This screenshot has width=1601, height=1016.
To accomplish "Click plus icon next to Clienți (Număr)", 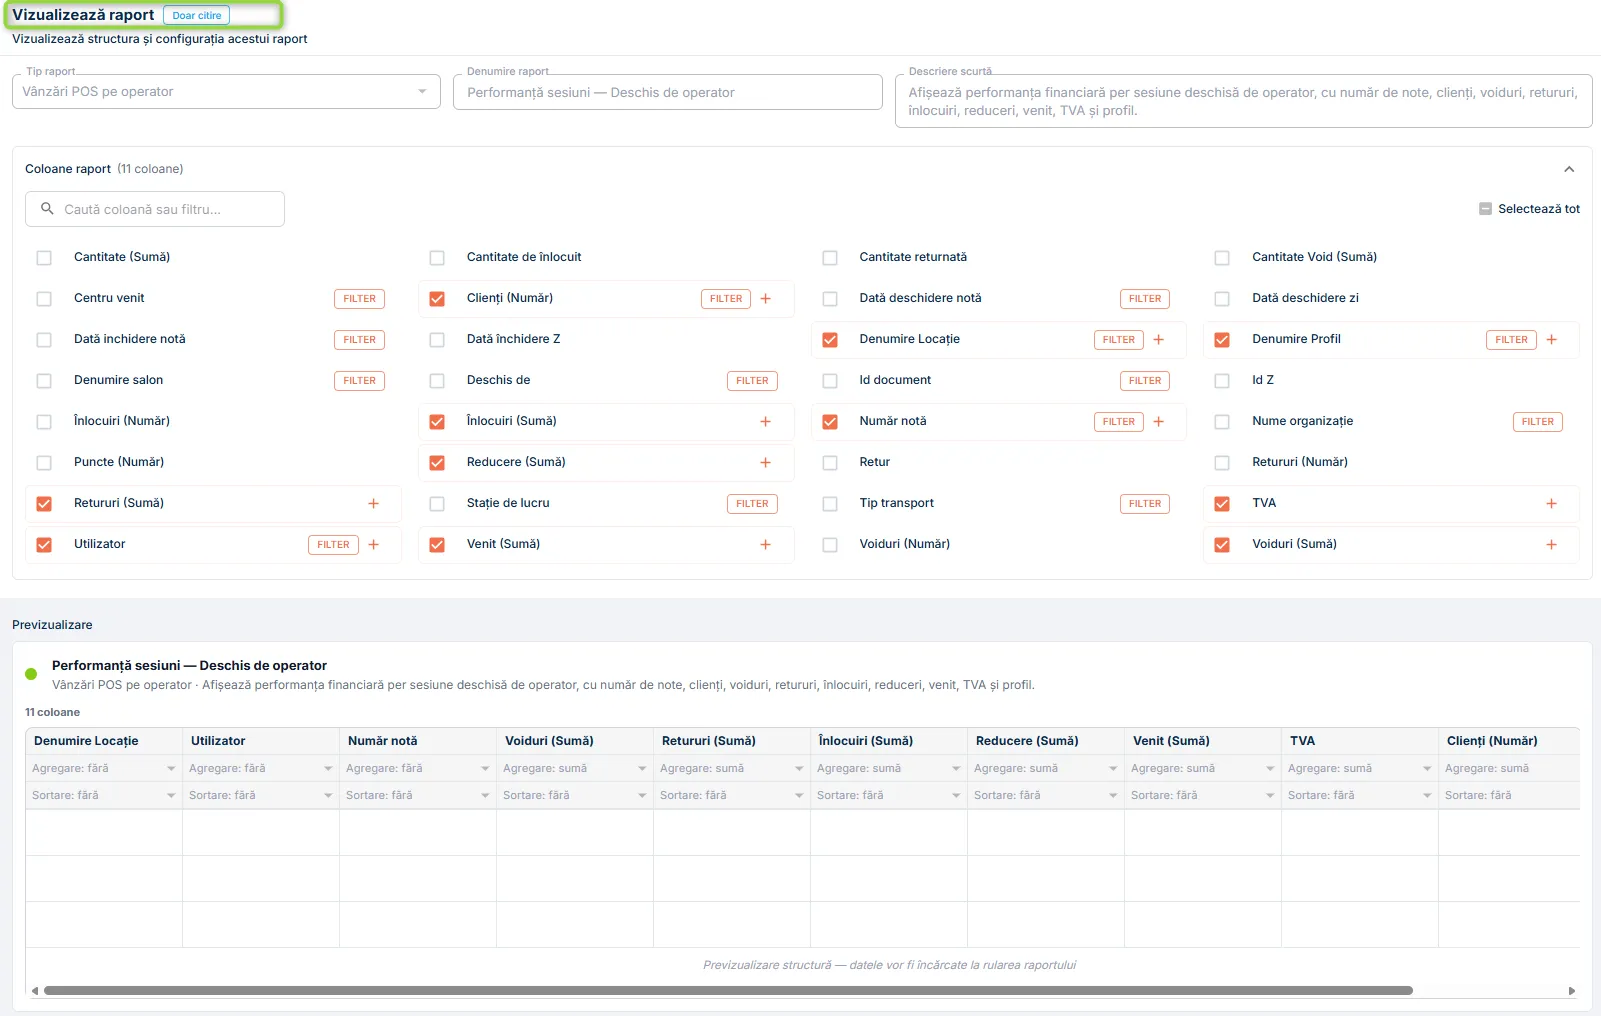I will (766, 298).
